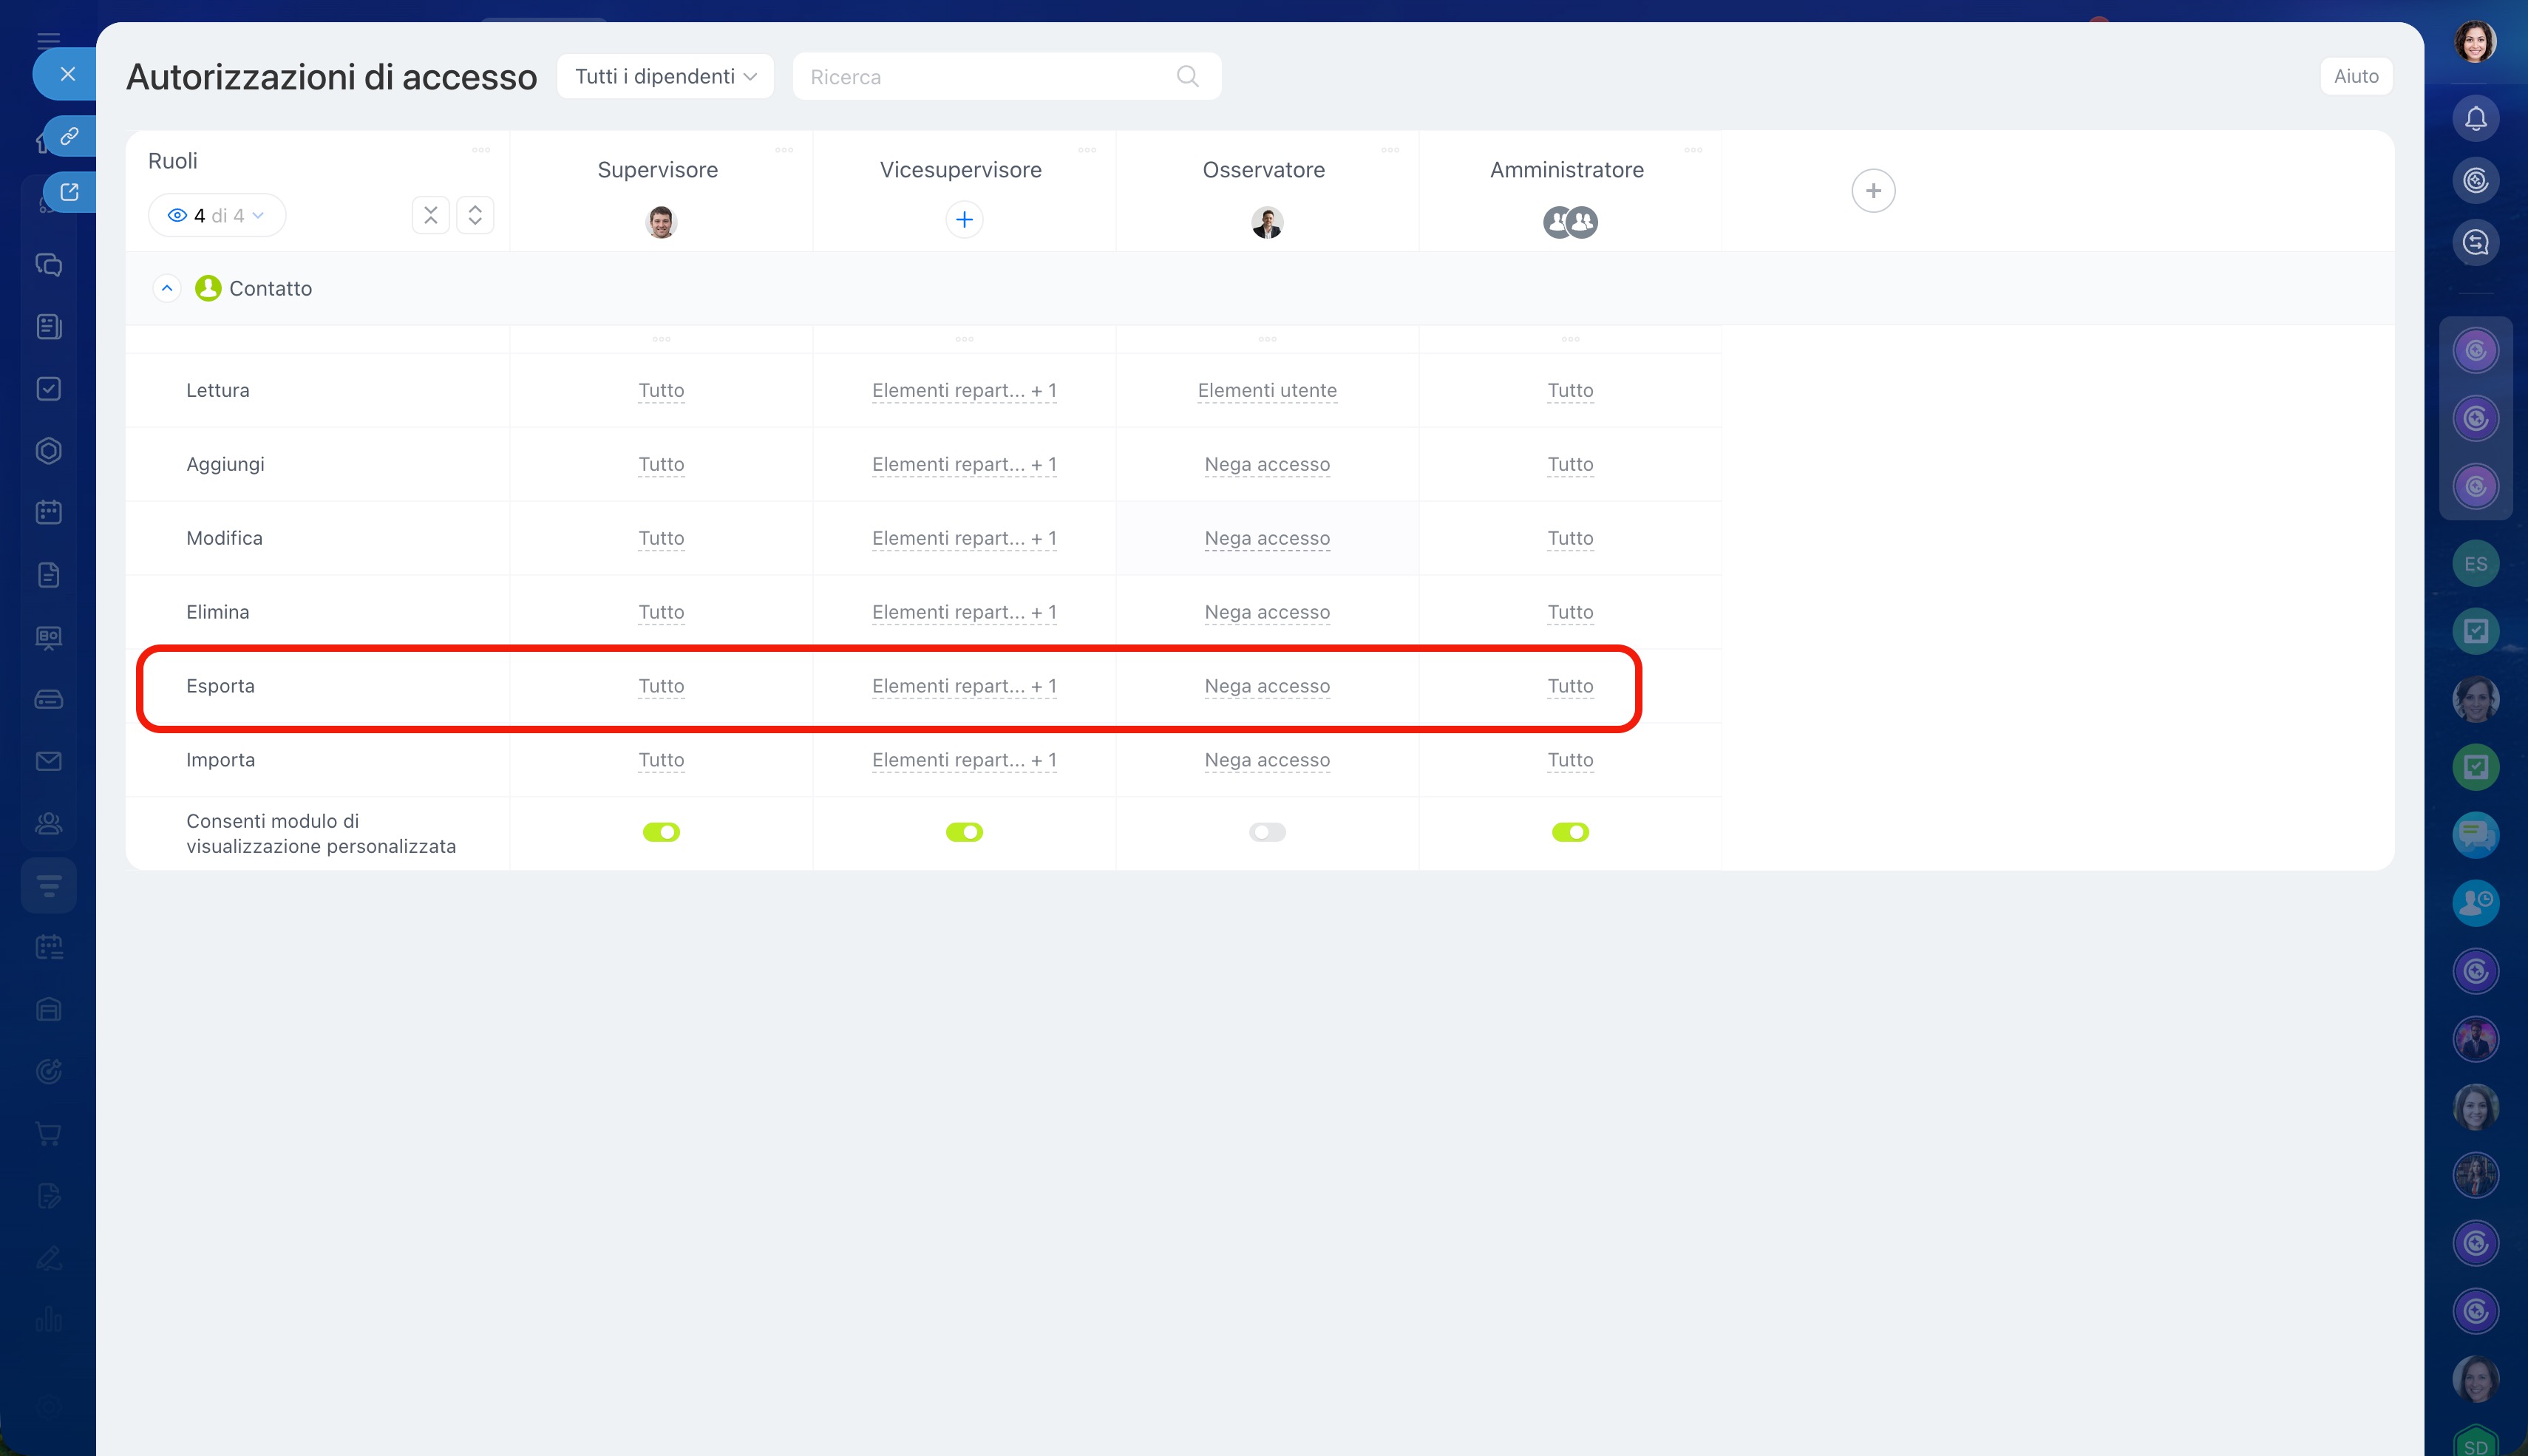Expand all sections icon in Ruoli
Viewport: 2528px width, 1456px height.
click(475, 215)
